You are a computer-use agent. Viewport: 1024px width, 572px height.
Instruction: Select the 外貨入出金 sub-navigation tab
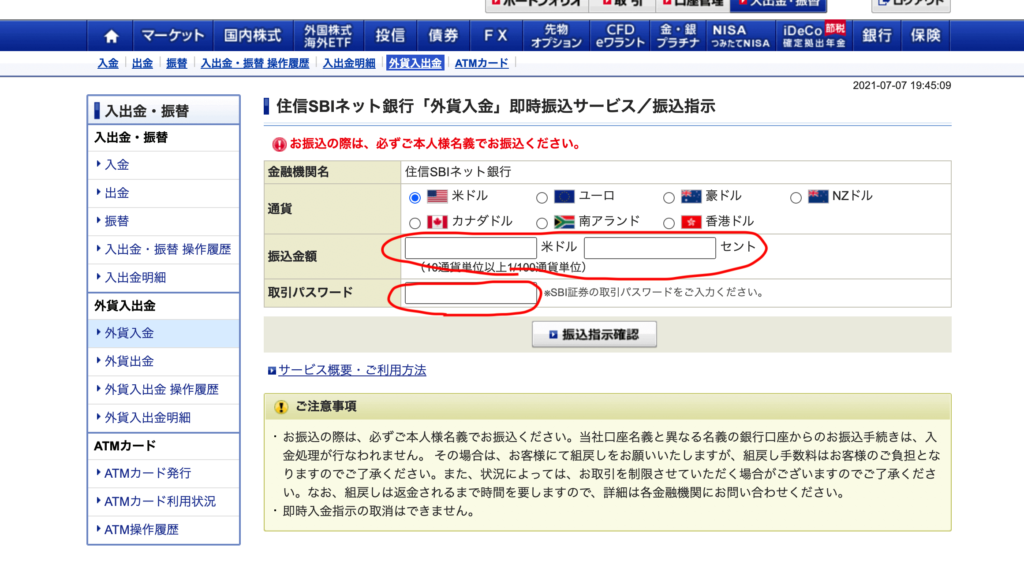tap(415, 63)
